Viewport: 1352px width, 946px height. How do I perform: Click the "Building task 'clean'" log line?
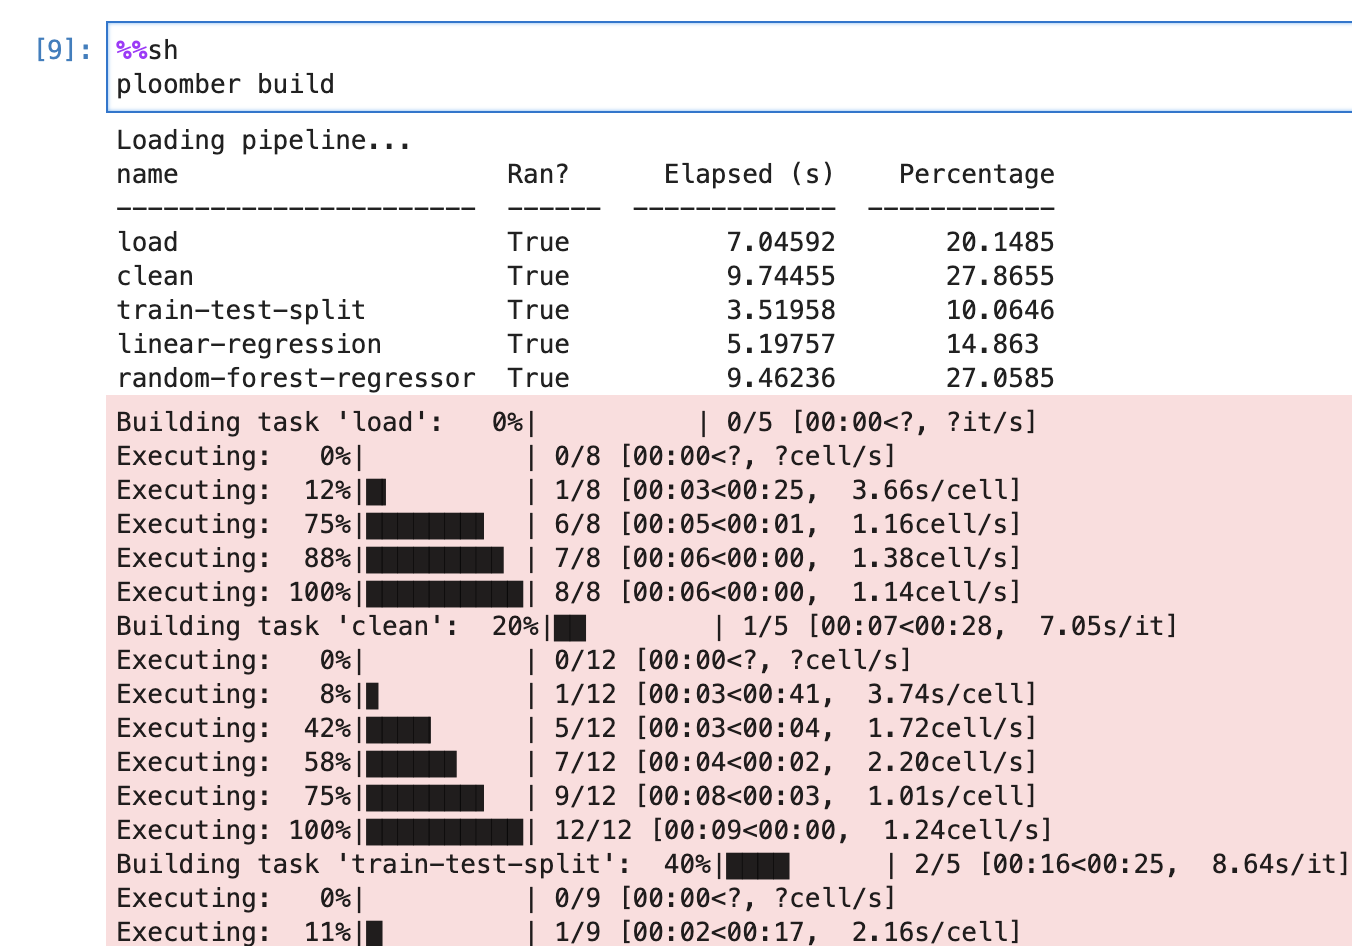[647, 626]
